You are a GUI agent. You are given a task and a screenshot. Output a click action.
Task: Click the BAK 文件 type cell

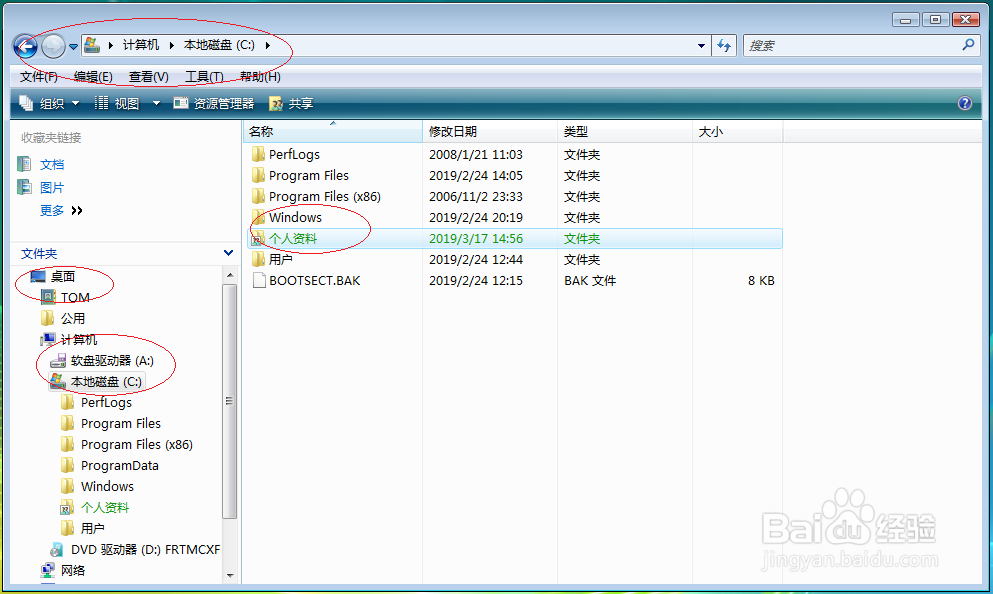coord(590,281)
